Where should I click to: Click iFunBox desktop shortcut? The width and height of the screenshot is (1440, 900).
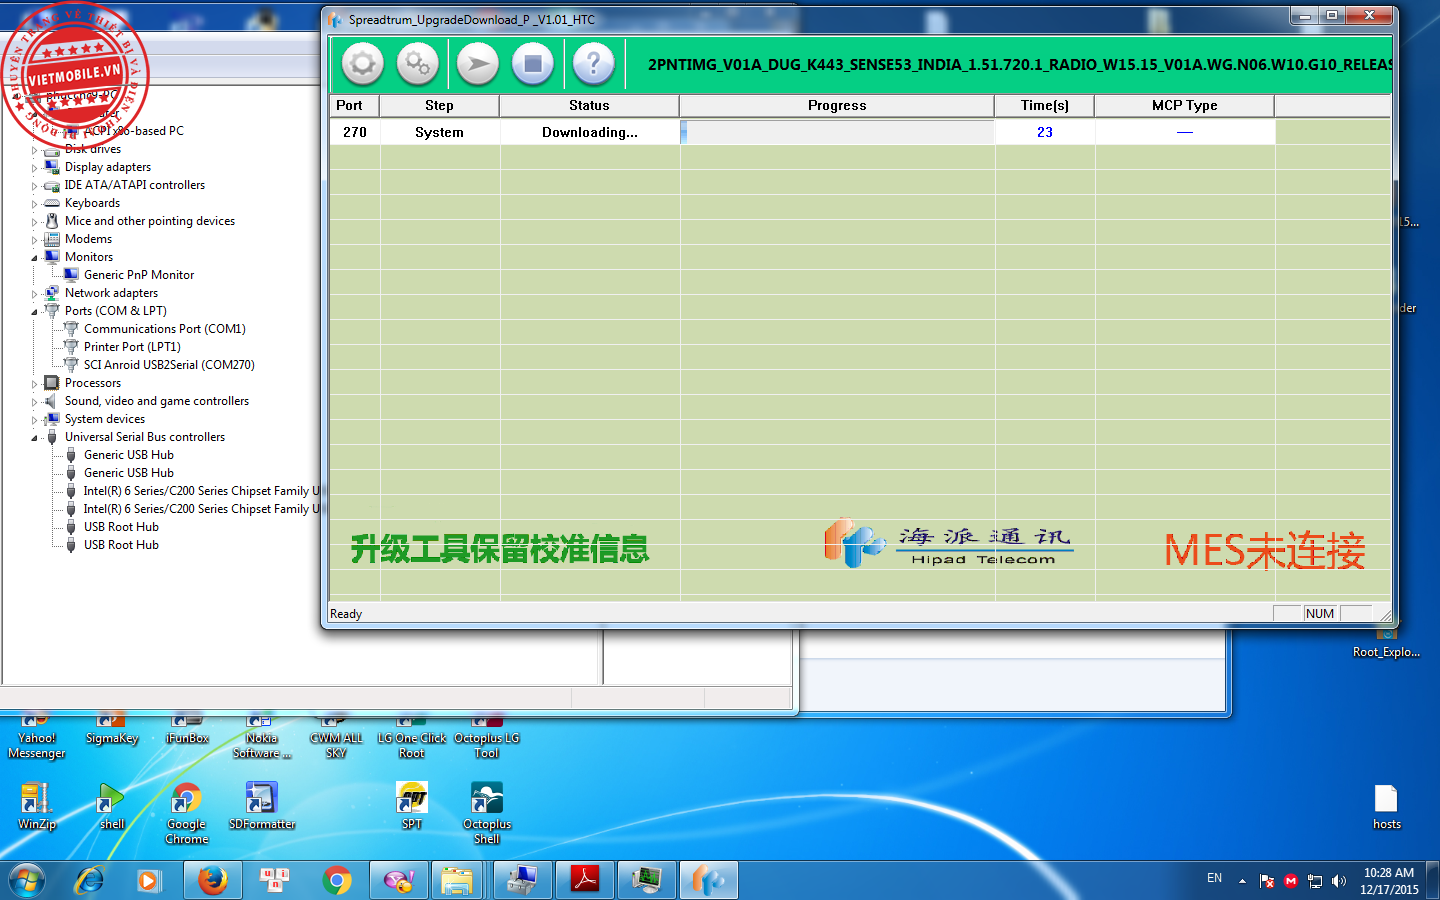tap(187, 731)
